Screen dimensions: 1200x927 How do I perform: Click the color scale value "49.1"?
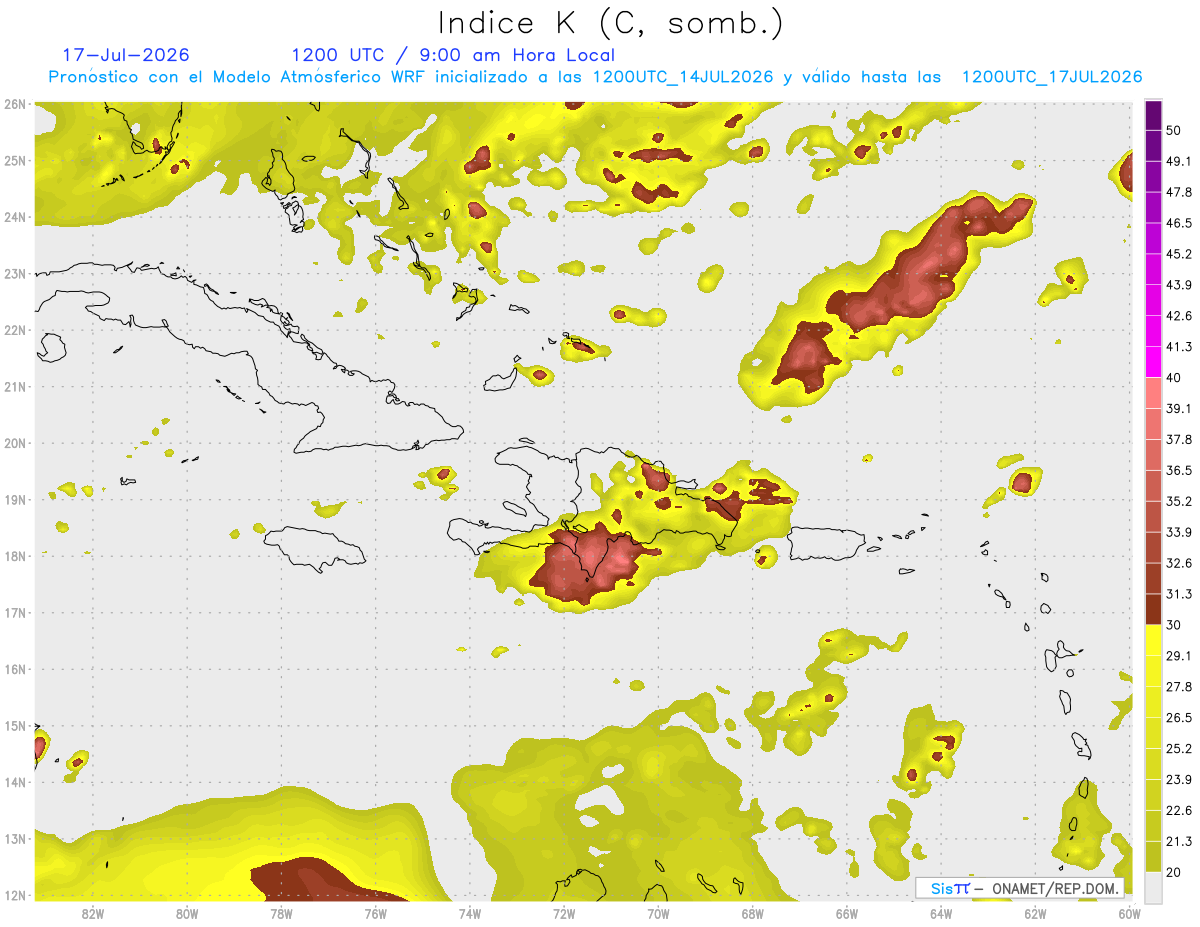tap(1179, 161)
